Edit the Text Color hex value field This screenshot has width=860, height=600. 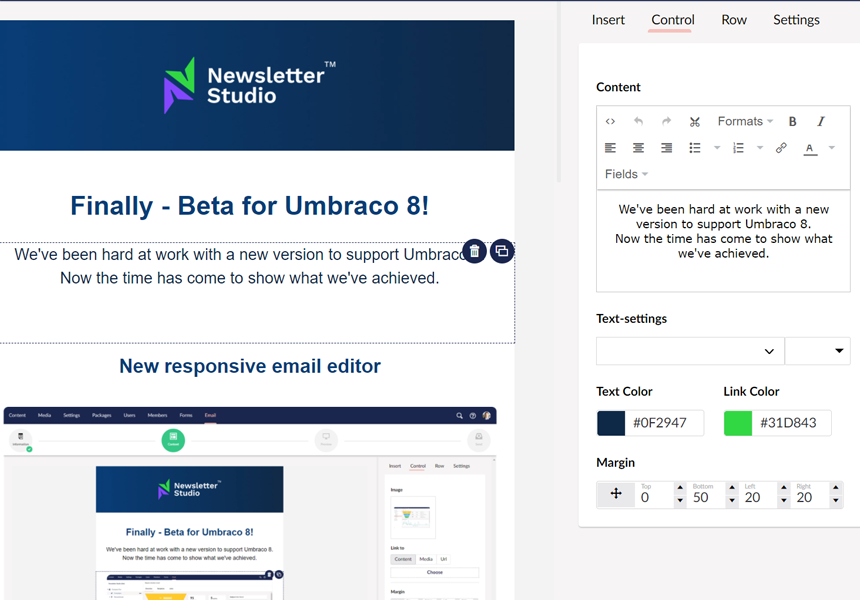664,423
